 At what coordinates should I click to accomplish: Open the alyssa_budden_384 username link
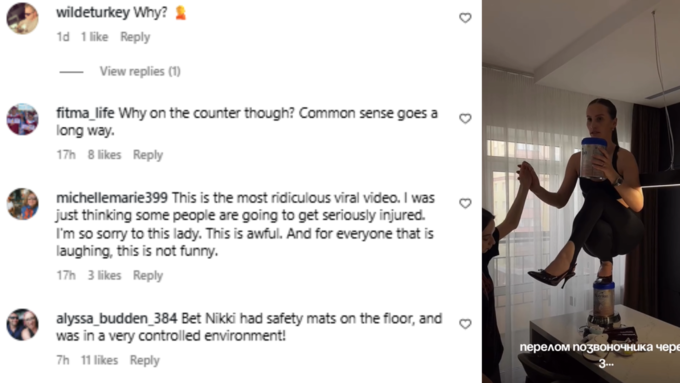click(x=117, y=318)
